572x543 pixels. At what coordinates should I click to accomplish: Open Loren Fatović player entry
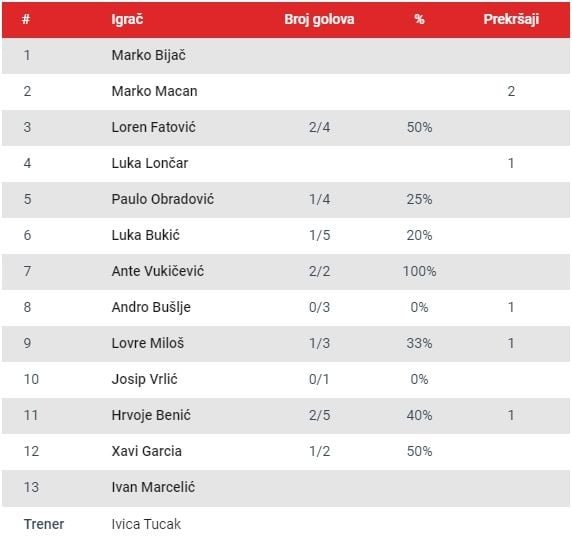(154, 127)
